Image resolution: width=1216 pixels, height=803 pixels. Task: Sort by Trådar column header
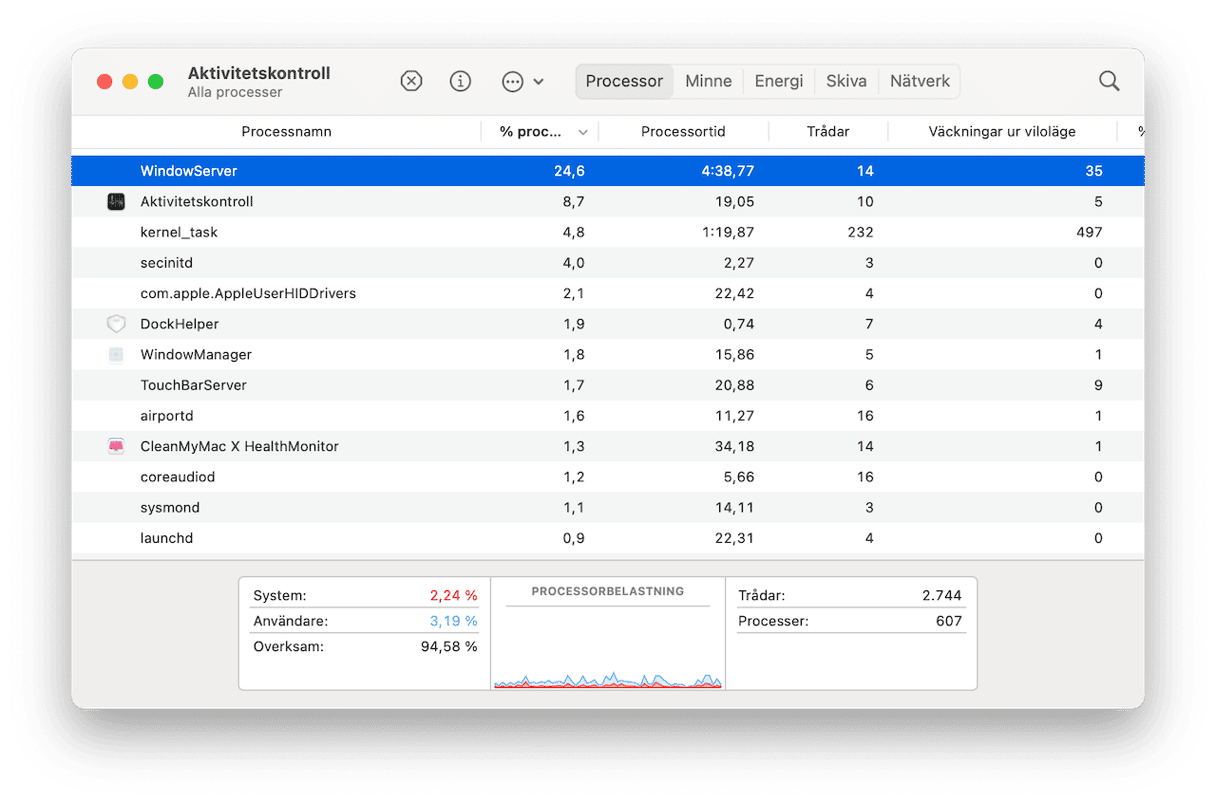pos(827,132)
